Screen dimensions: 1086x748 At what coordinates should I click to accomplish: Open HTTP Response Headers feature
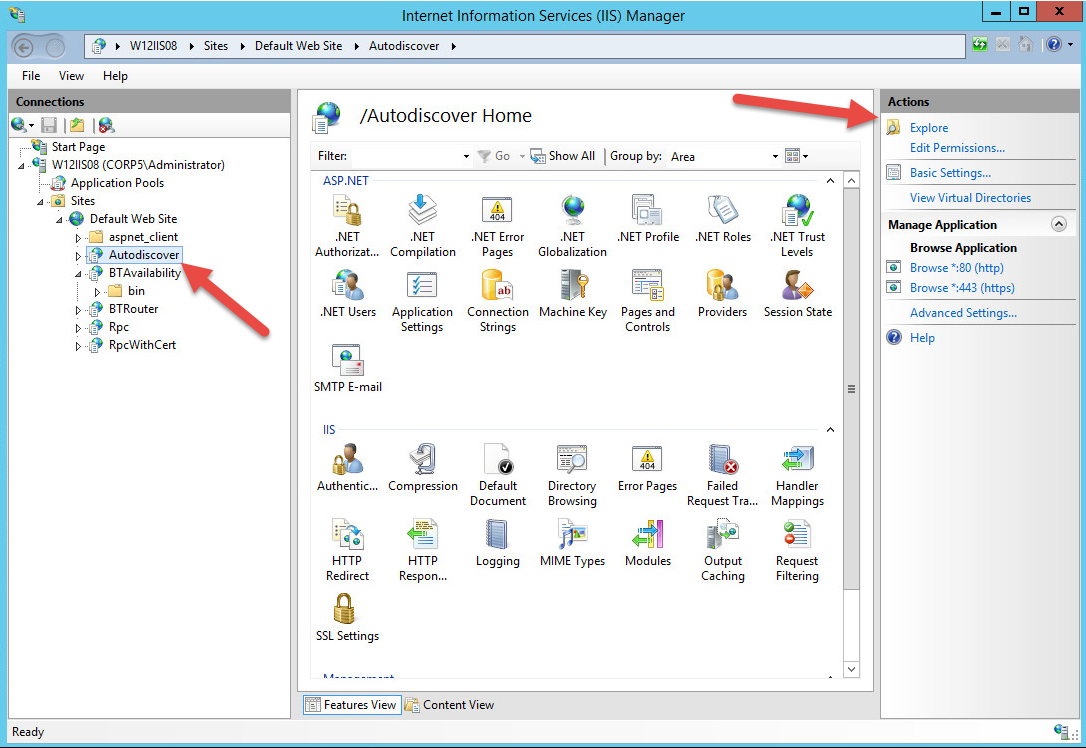(422, 550)
